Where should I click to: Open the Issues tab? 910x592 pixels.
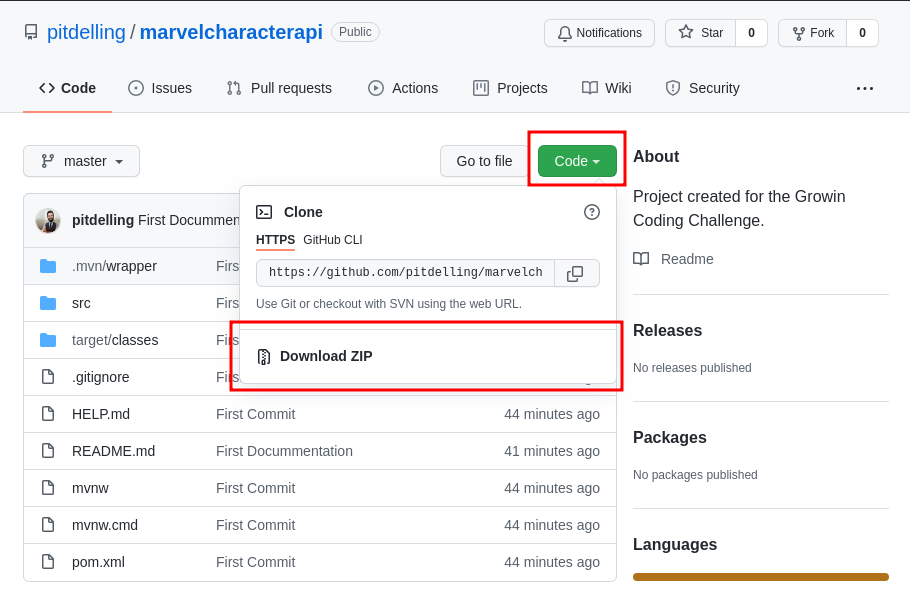point(160,88)
